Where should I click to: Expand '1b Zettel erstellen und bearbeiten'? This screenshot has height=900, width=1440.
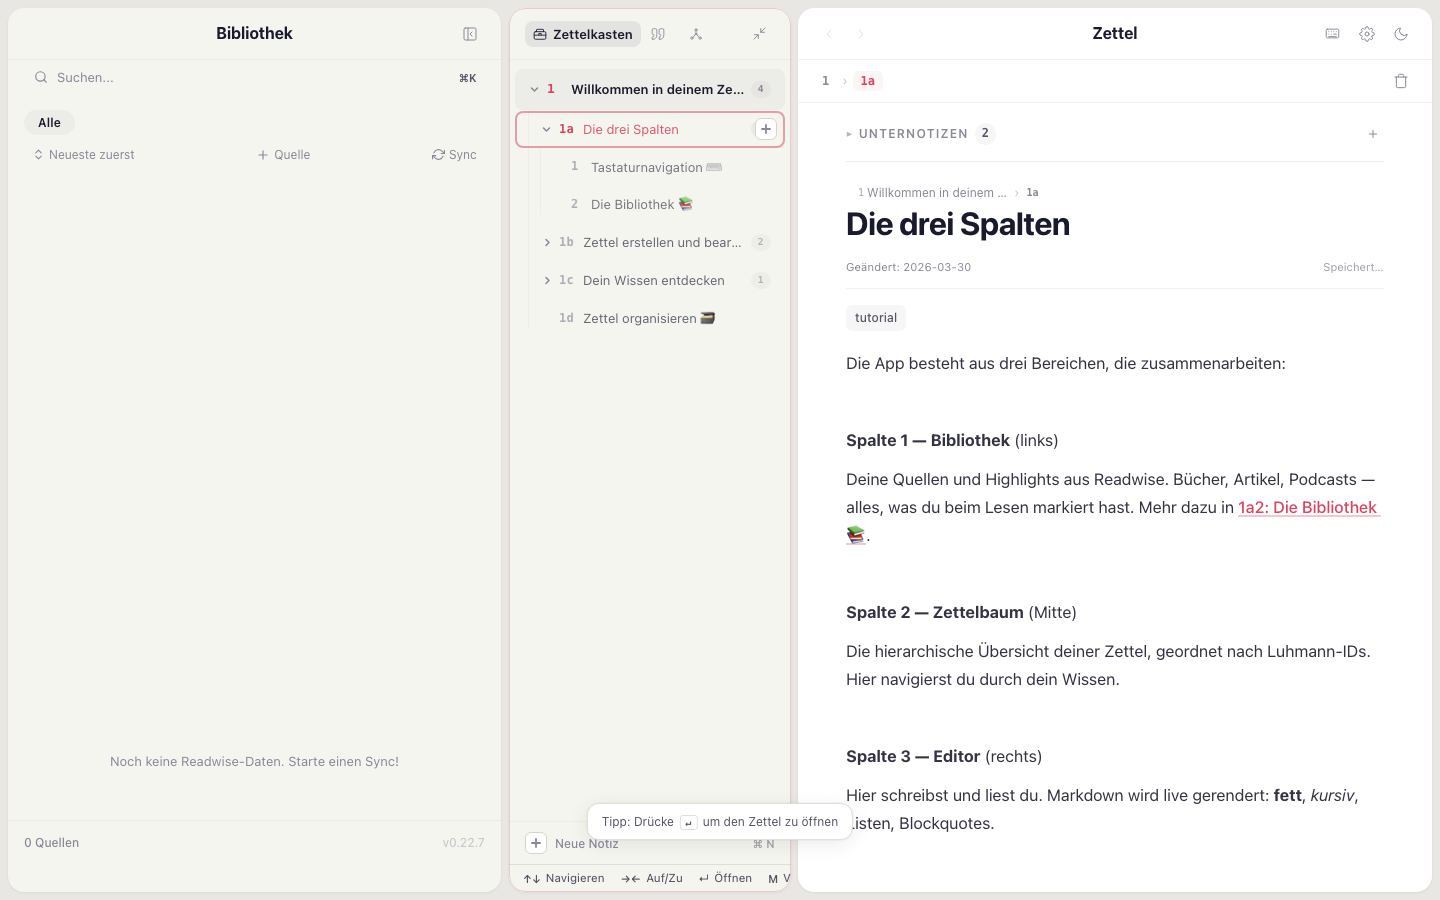(546, 241)
